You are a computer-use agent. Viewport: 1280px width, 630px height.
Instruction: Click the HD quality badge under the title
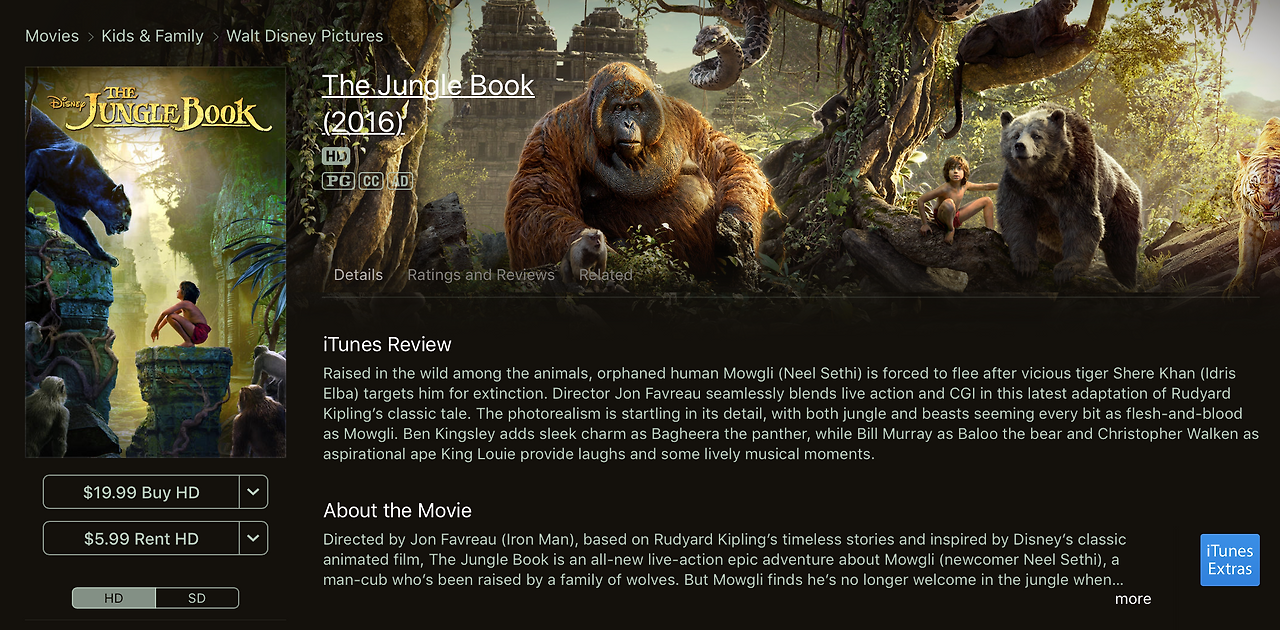[x=336, y=157]
